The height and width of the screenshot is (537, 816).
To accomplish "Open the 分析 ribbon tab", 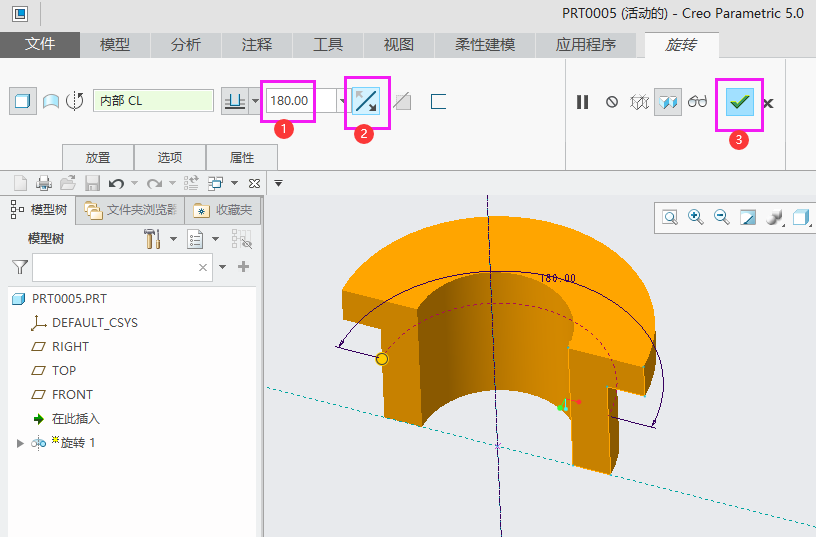I will tap(185, 45).
